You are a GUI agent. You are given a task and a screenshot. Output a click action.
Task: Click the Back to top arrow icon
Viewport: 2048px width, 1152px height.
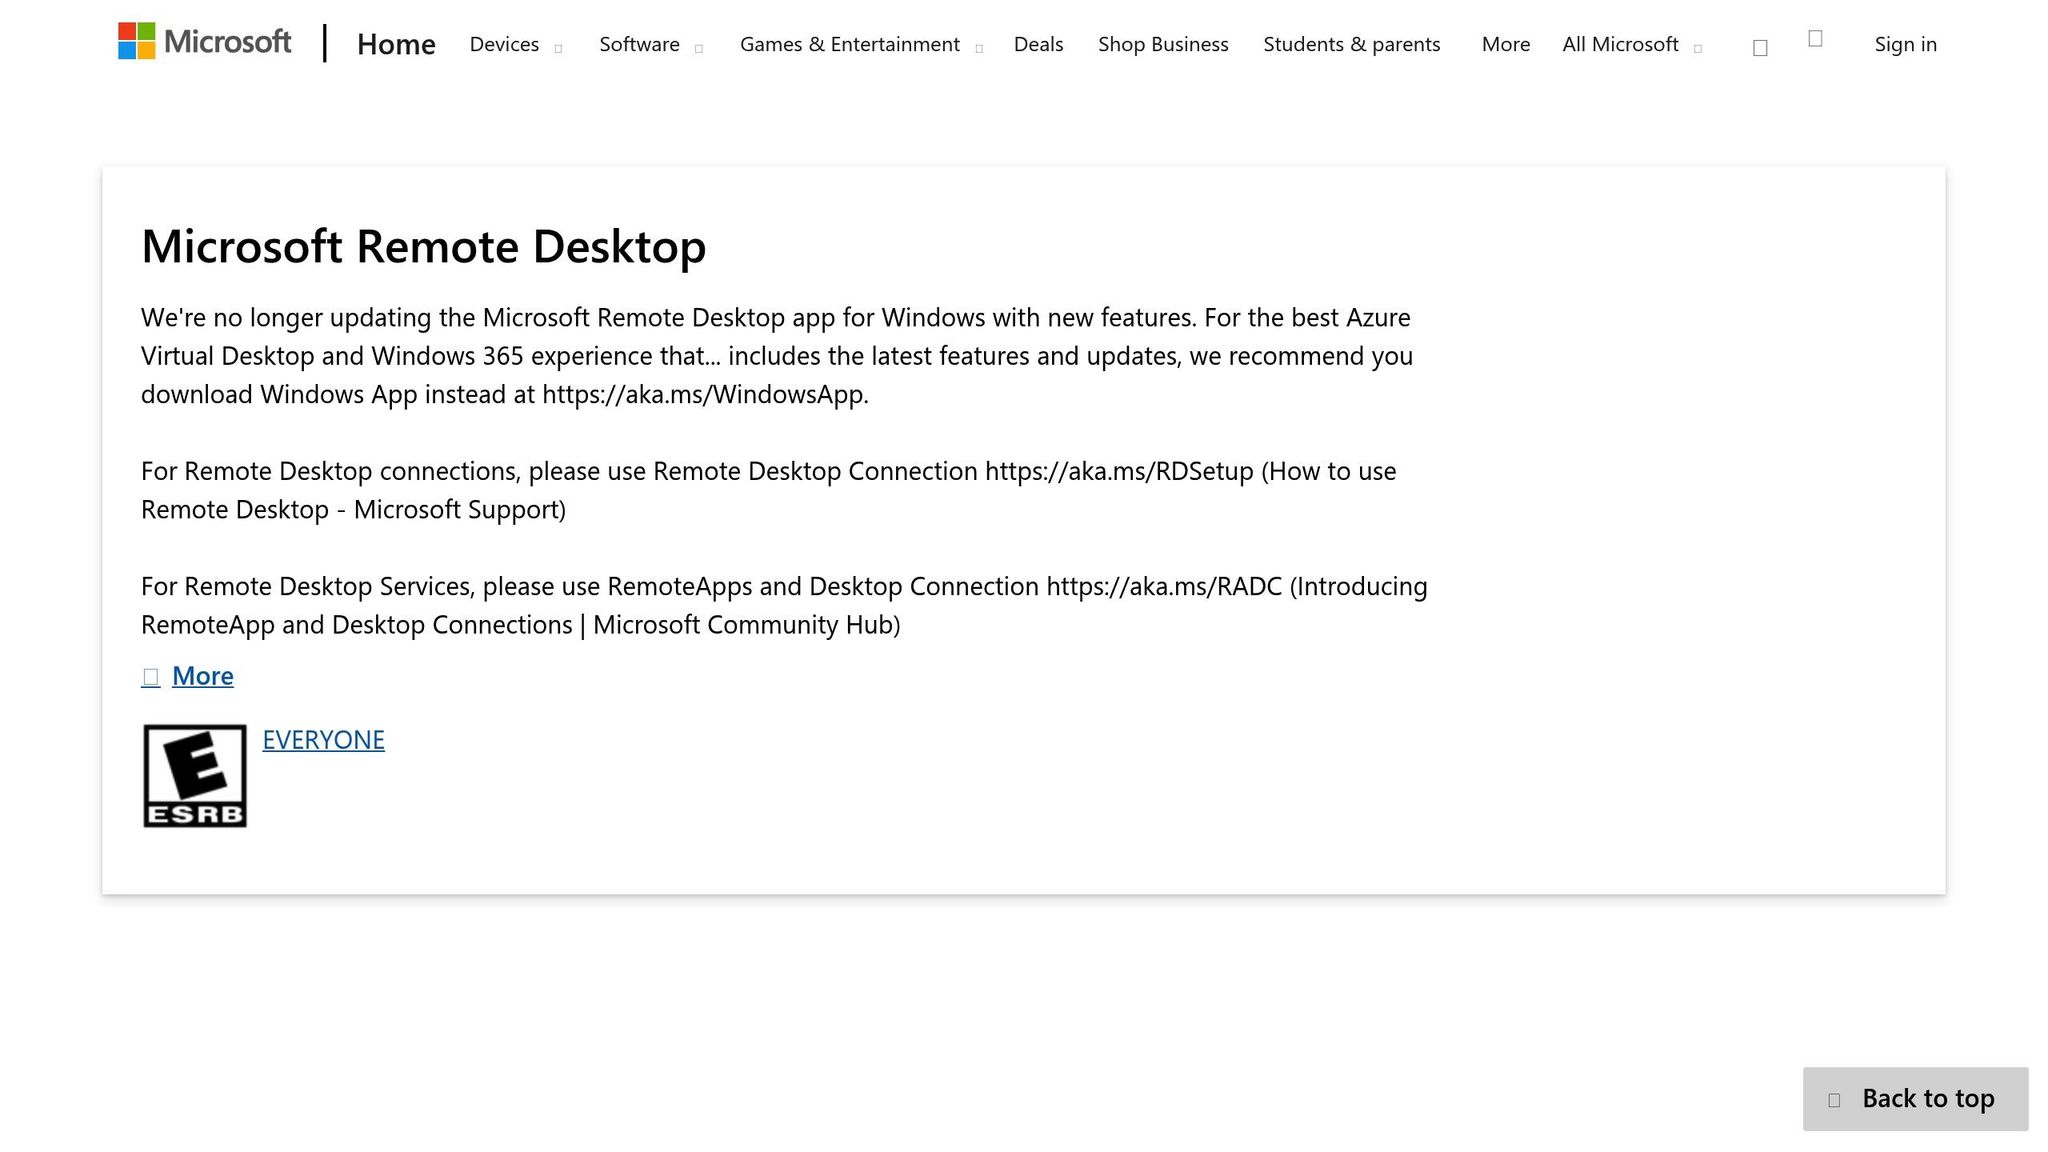coord(1835,1099)
